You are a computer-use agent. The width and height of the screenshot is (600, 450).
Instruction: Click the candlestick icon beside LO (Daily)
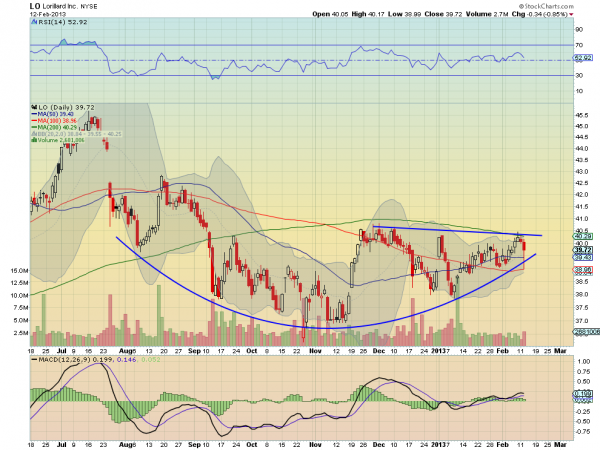(34, 108)
